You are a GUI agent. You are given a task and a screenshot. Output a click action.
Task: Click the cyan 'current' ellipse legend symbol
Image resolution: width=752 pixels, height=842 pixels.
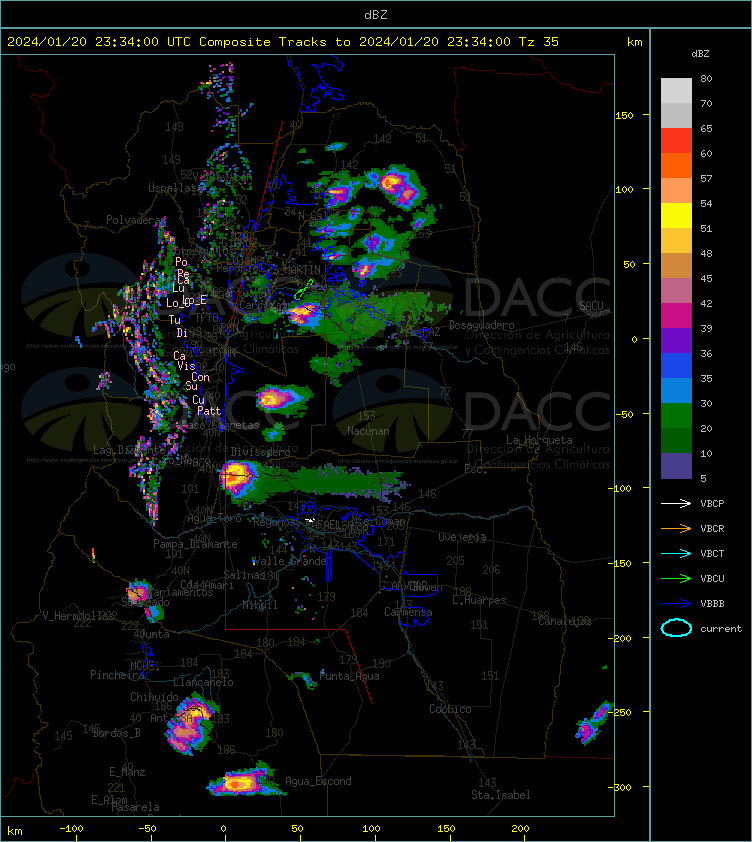tap(676, 628)
